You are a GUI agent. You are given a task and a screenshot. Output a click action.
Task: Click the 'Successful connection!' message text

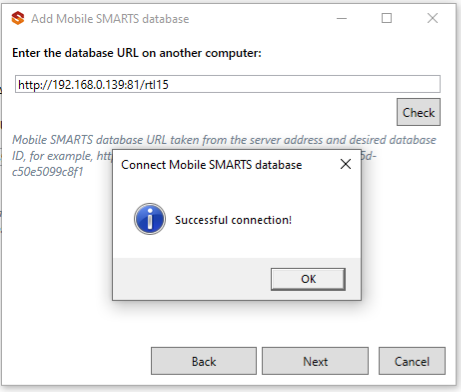pos(233,220)
